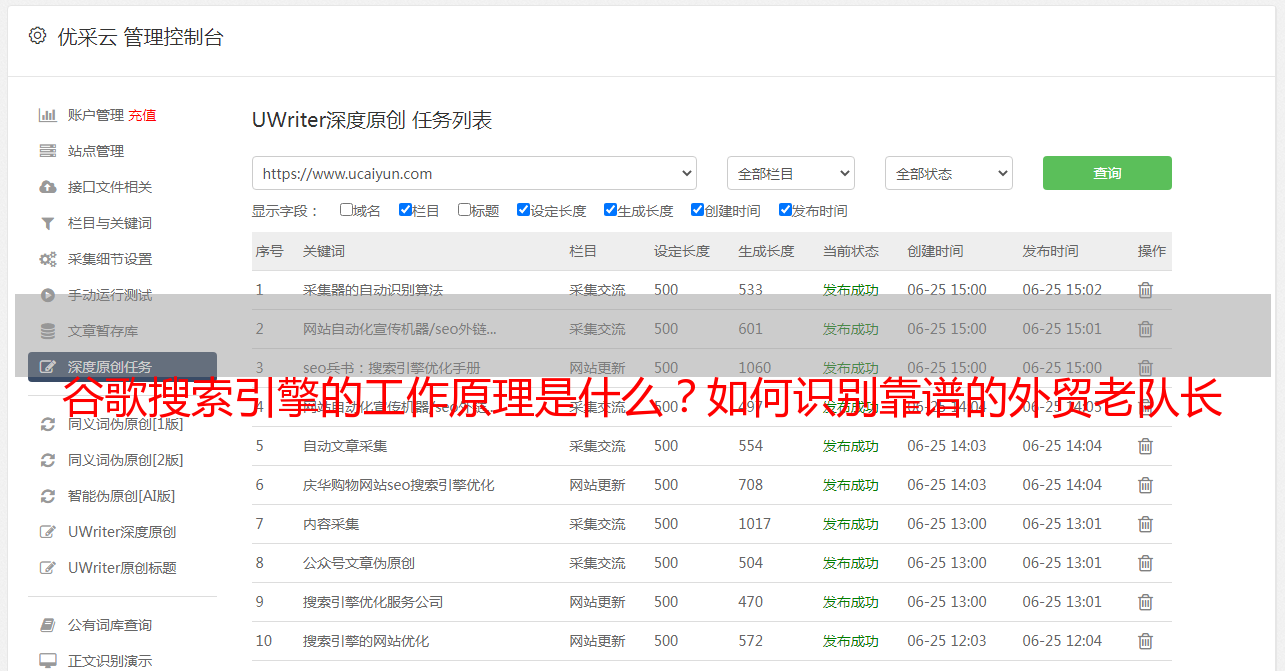Click the red 充值 link
The height and width of the screenshot is (671, 1285).
click(142, 115)
